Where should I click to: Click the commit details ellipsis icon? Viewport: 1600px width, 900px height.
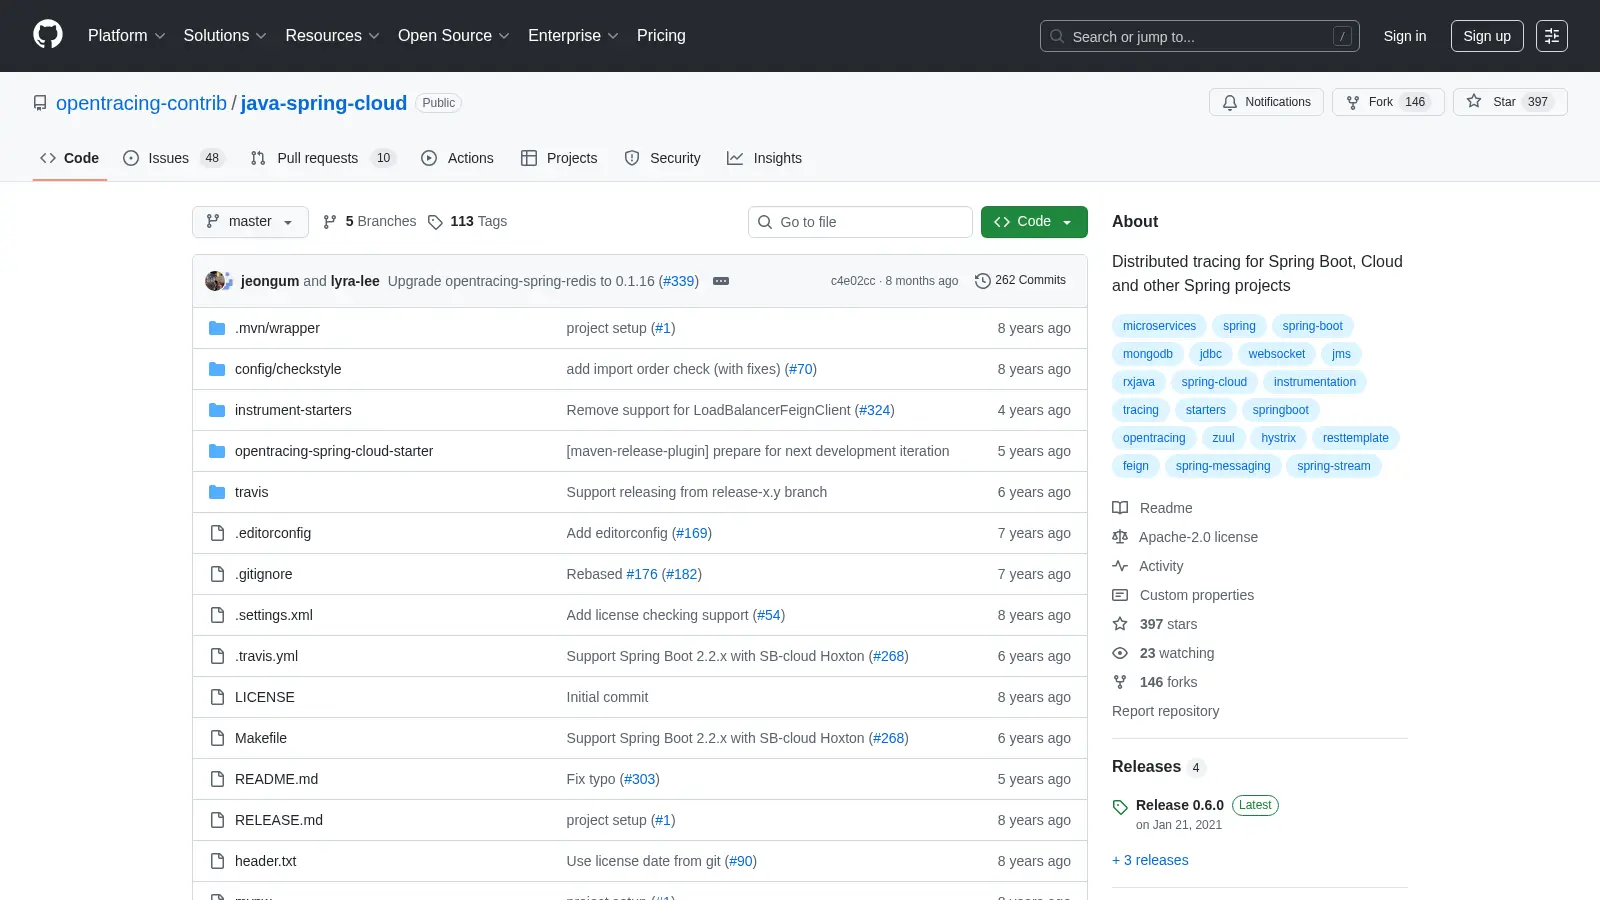pos(721,281)
